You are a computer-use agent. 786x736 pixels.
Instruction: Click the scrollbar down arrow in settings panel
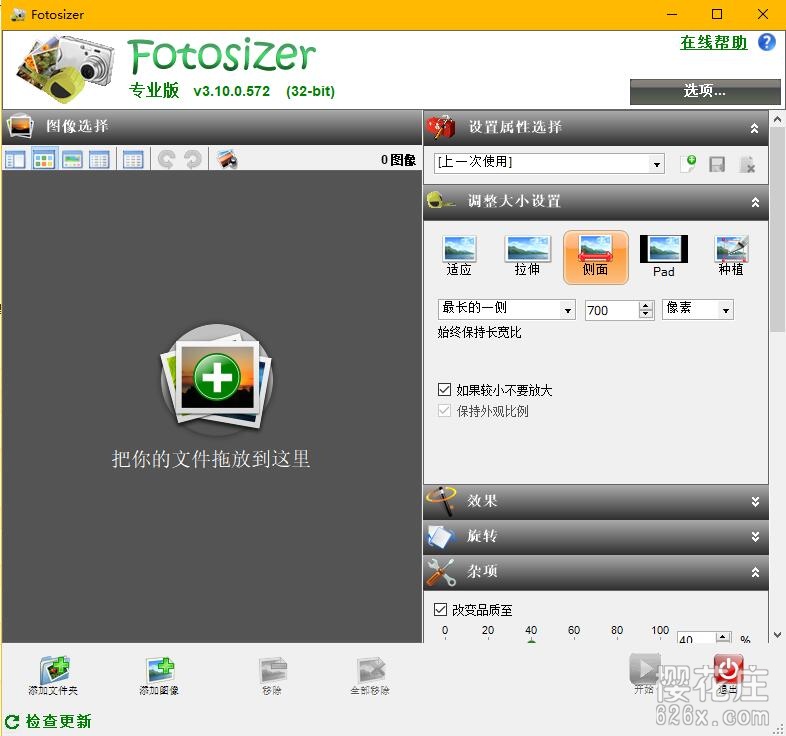(777, 635)
